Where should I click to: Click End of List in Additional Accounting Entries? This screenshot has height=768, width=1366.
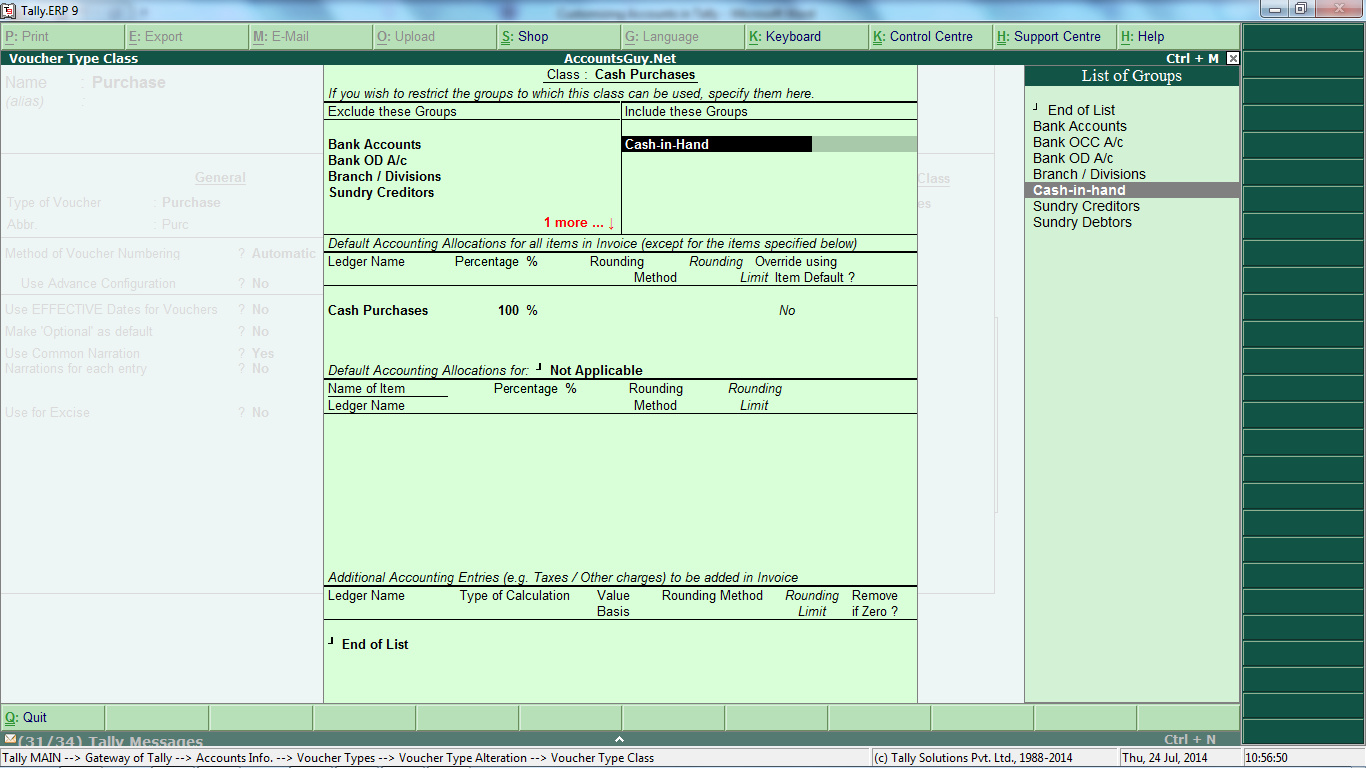375,644
